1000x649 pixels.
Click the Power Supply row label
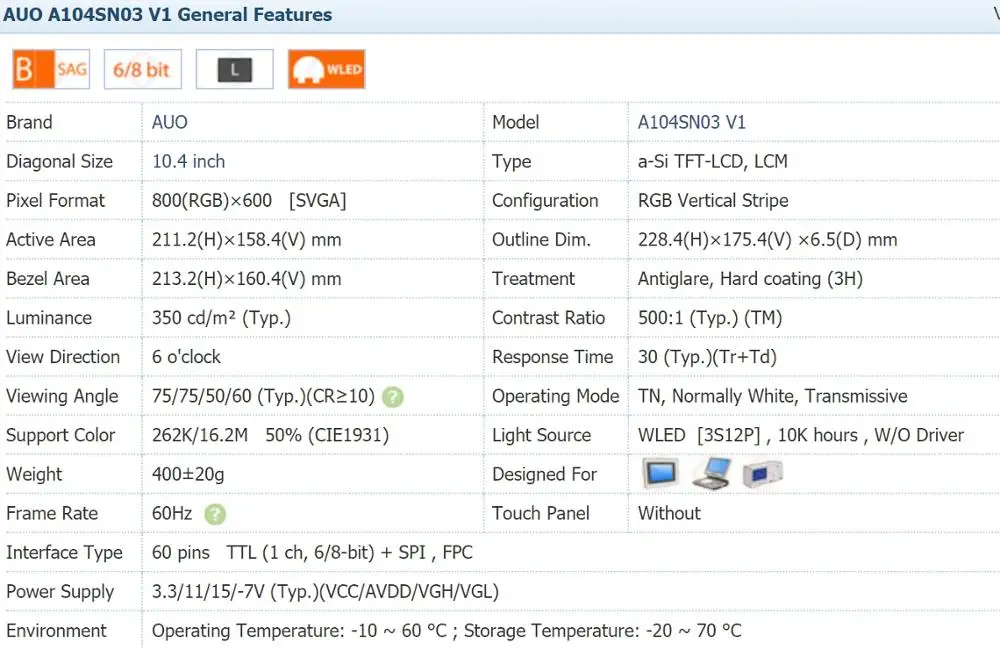(x=60, y=592)
